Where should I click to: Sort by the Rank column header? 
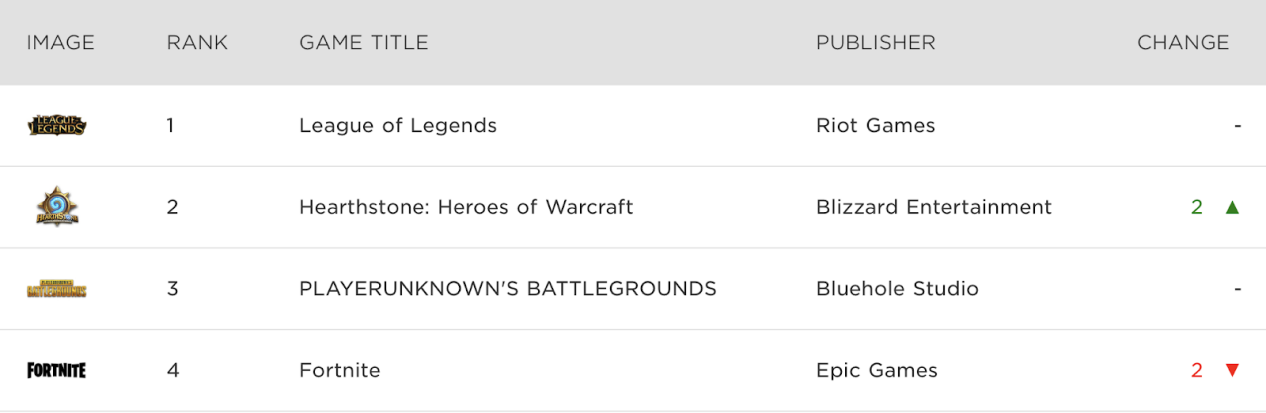click(197, 43)
